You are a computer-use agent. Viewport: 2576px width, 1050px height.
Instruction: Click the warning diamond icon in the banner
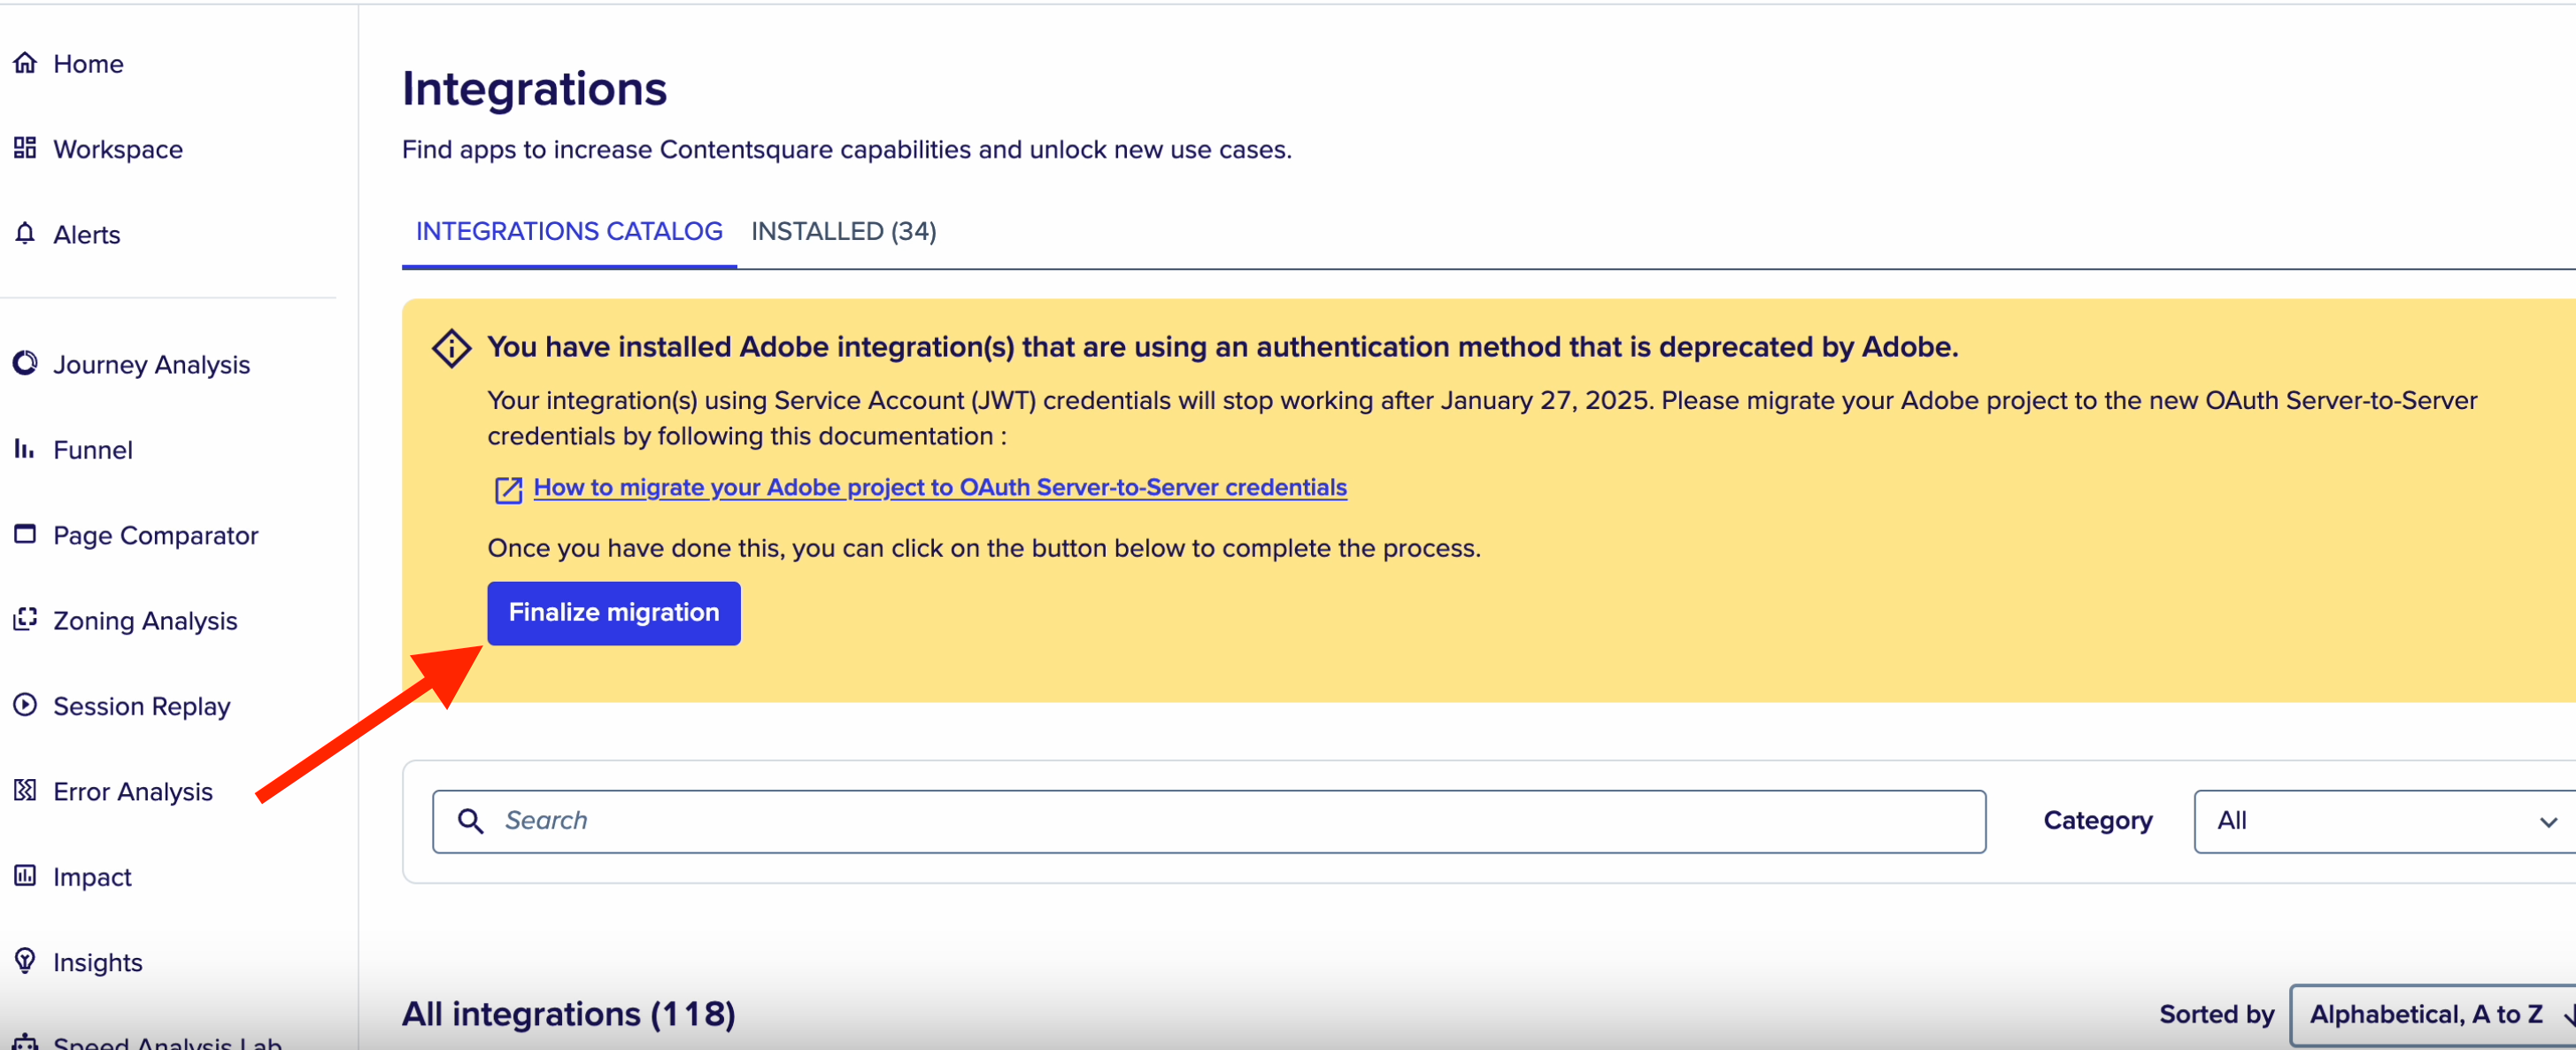452,348
